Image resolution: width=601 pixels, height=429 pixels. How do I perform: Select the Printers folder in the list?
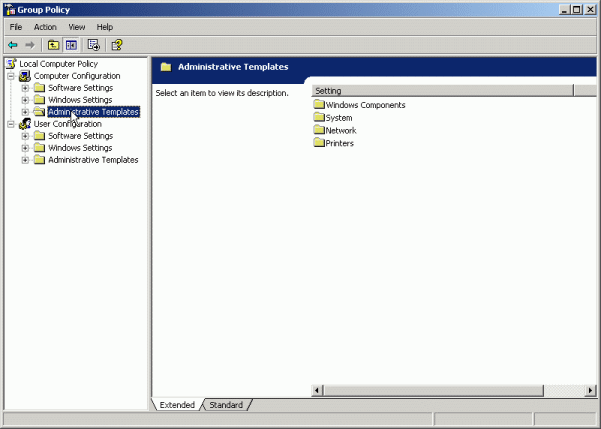(339, 143)
